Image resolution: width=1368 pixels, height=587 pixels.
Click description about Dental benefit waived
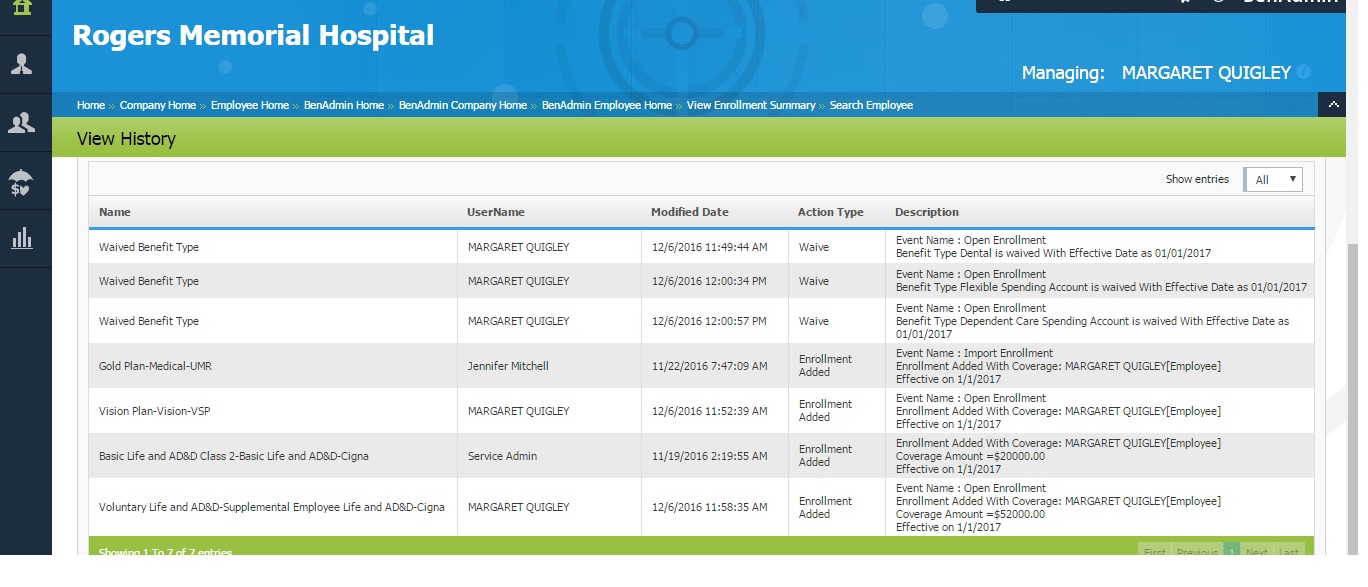[1053, 247]
